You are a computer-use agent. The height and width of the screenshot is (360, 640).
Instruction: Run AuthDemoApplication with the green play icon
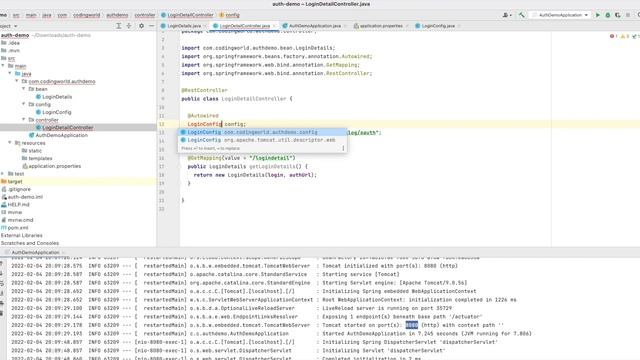tap(598, 15)
